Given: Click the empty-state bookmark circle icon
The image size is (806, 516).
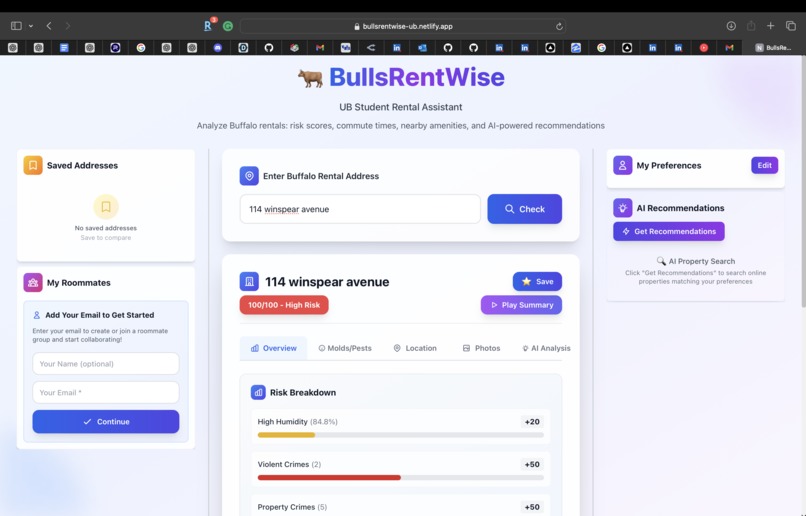Looking at the screenshot, I should 106,207.
